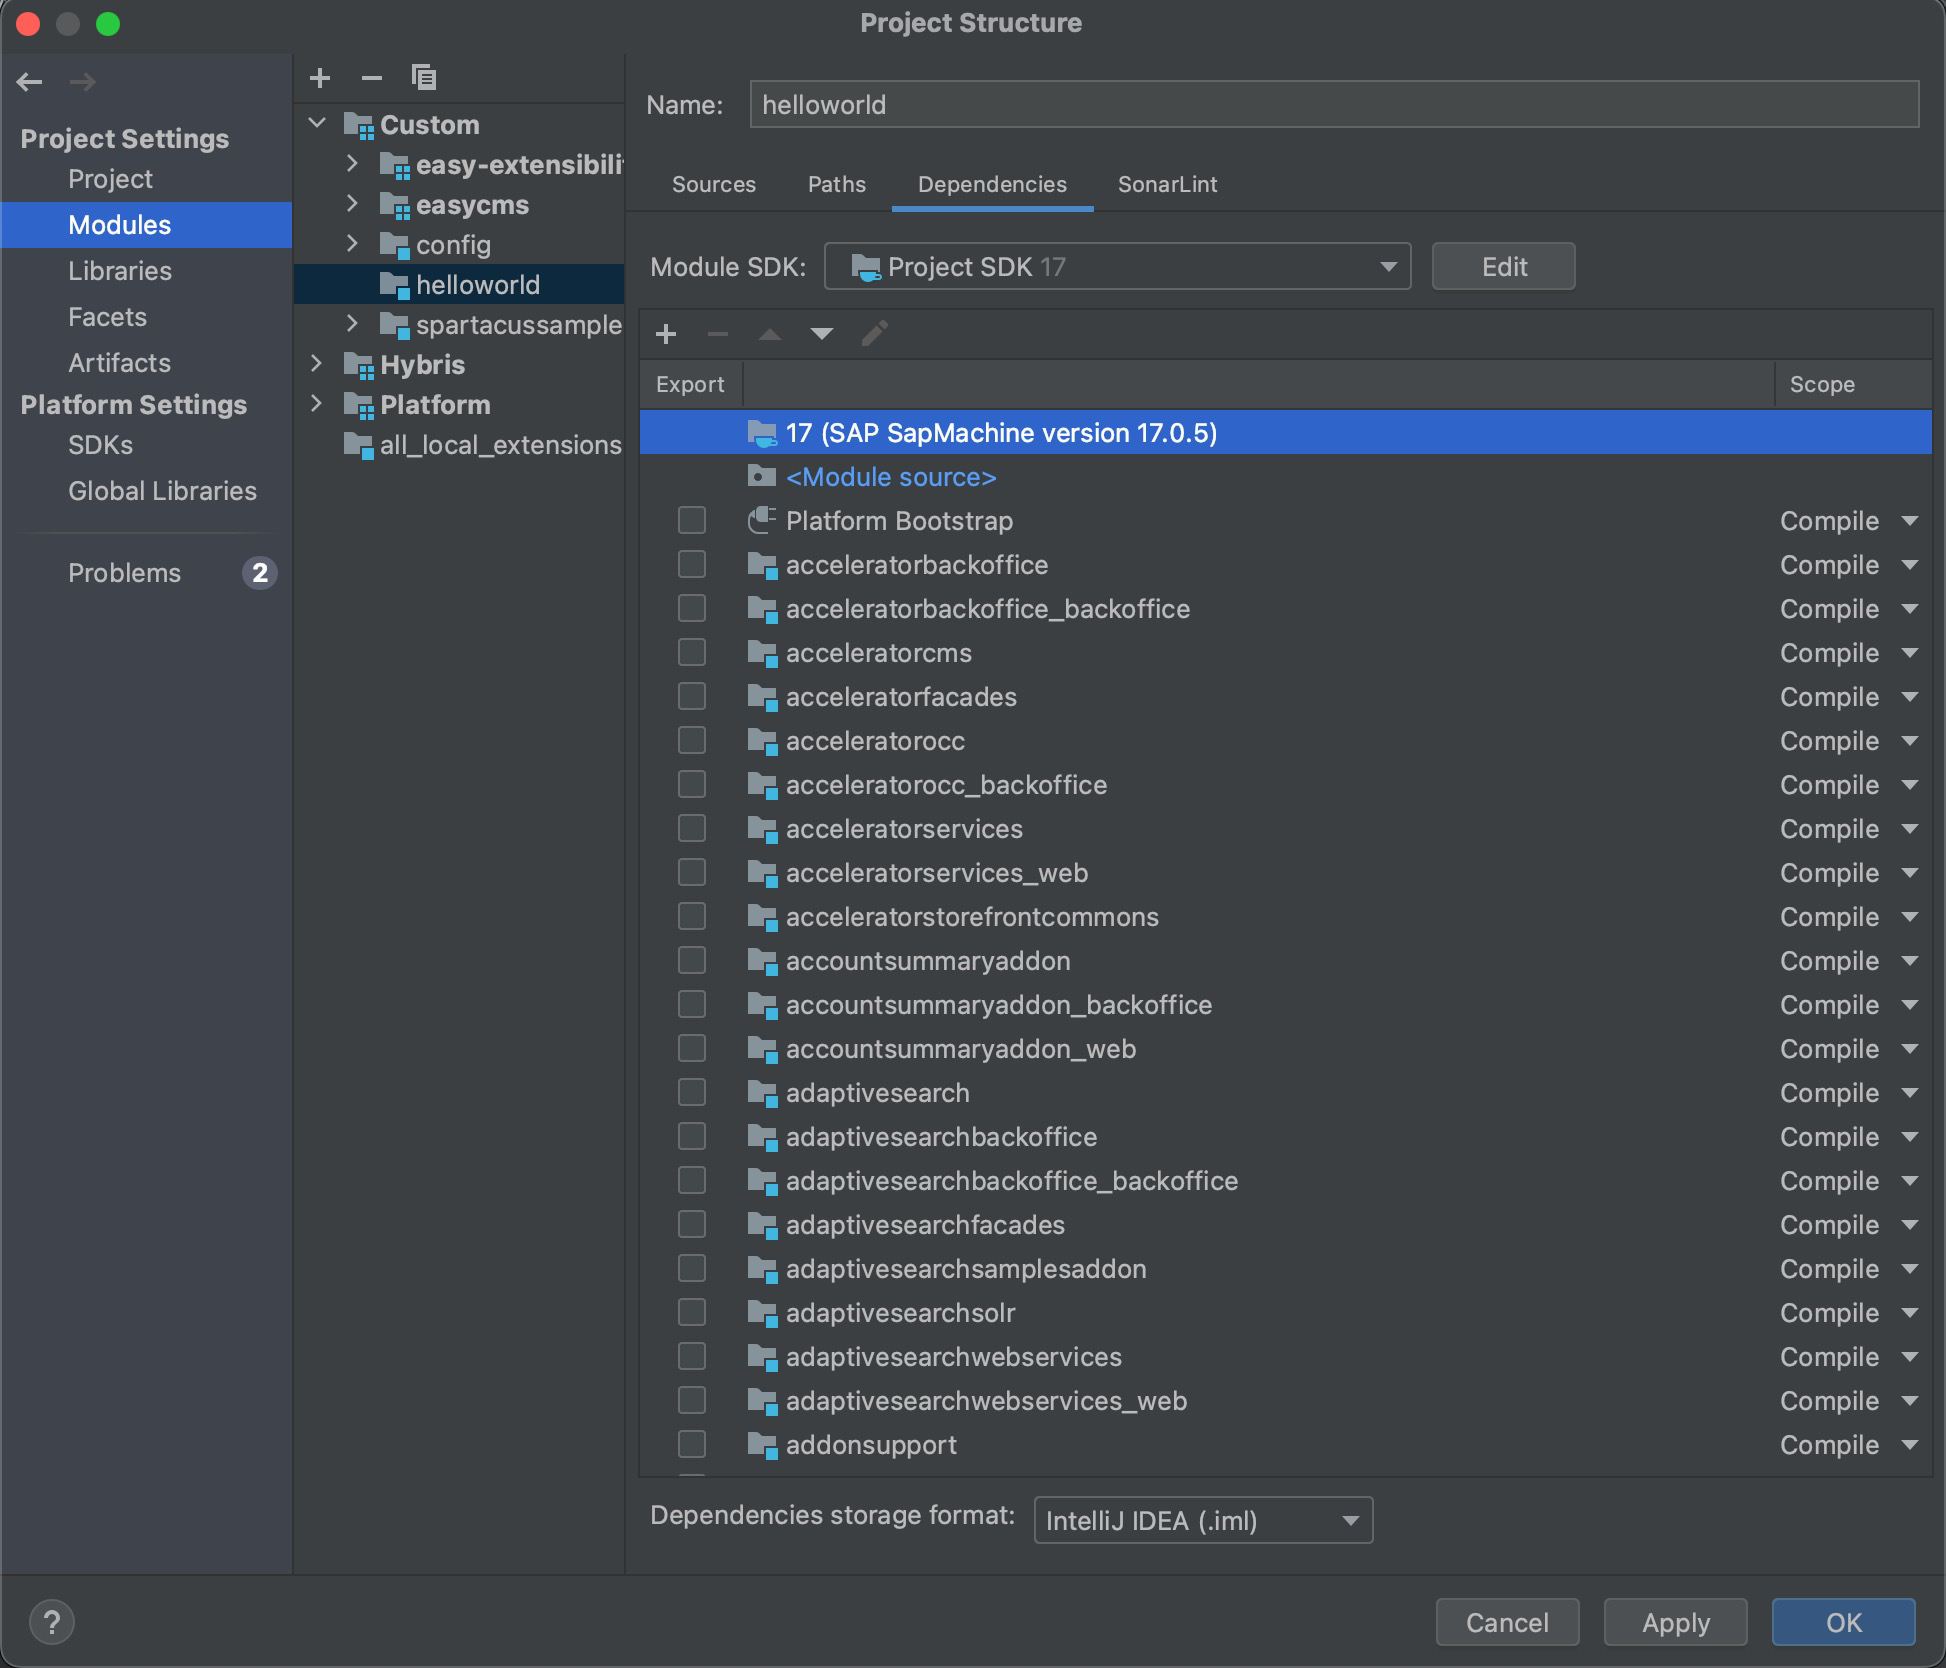Open Dependencies storage format dropdown
This screenshot has height=1668, width=1946.
pyautogui.click(x=1203, y=1521)
